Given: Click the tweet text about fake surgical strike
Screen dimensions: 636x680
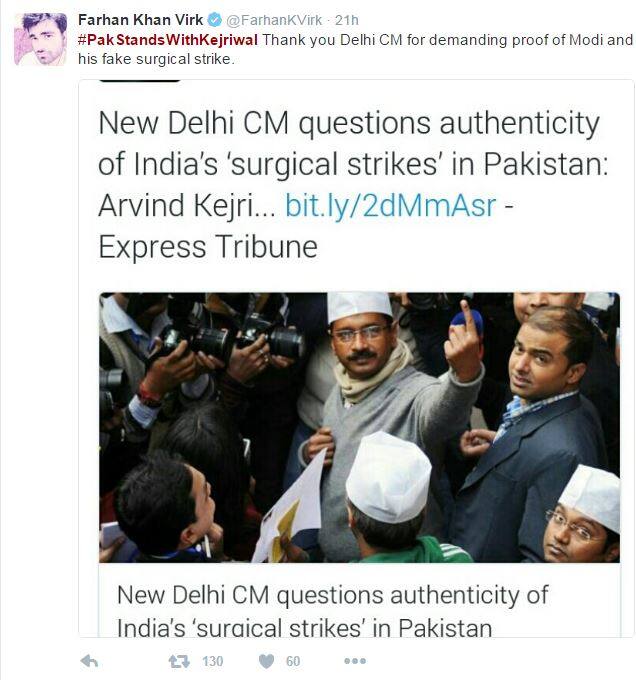Looking at the screenshot, I should click(x=356, y=49).
